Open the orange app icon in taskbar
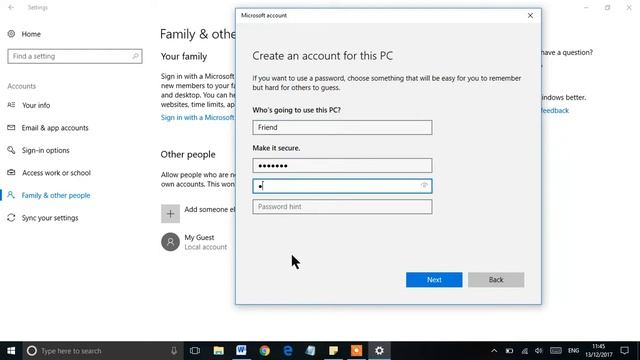The height and width of the screenshot is (360, 640). [356, 351]
